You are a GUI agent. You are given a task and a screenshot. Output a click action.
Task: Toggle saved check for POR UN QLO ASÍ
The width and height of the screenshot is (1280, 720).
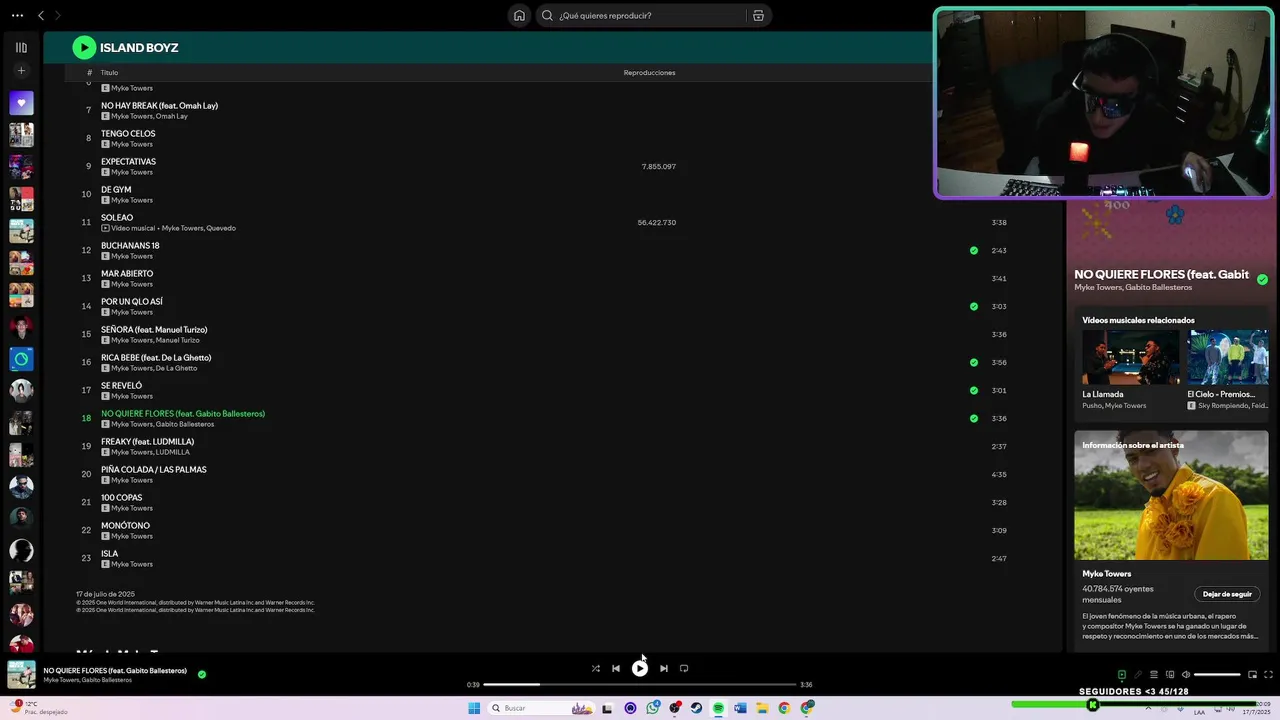pyautogui.click(x=974, y=306)
